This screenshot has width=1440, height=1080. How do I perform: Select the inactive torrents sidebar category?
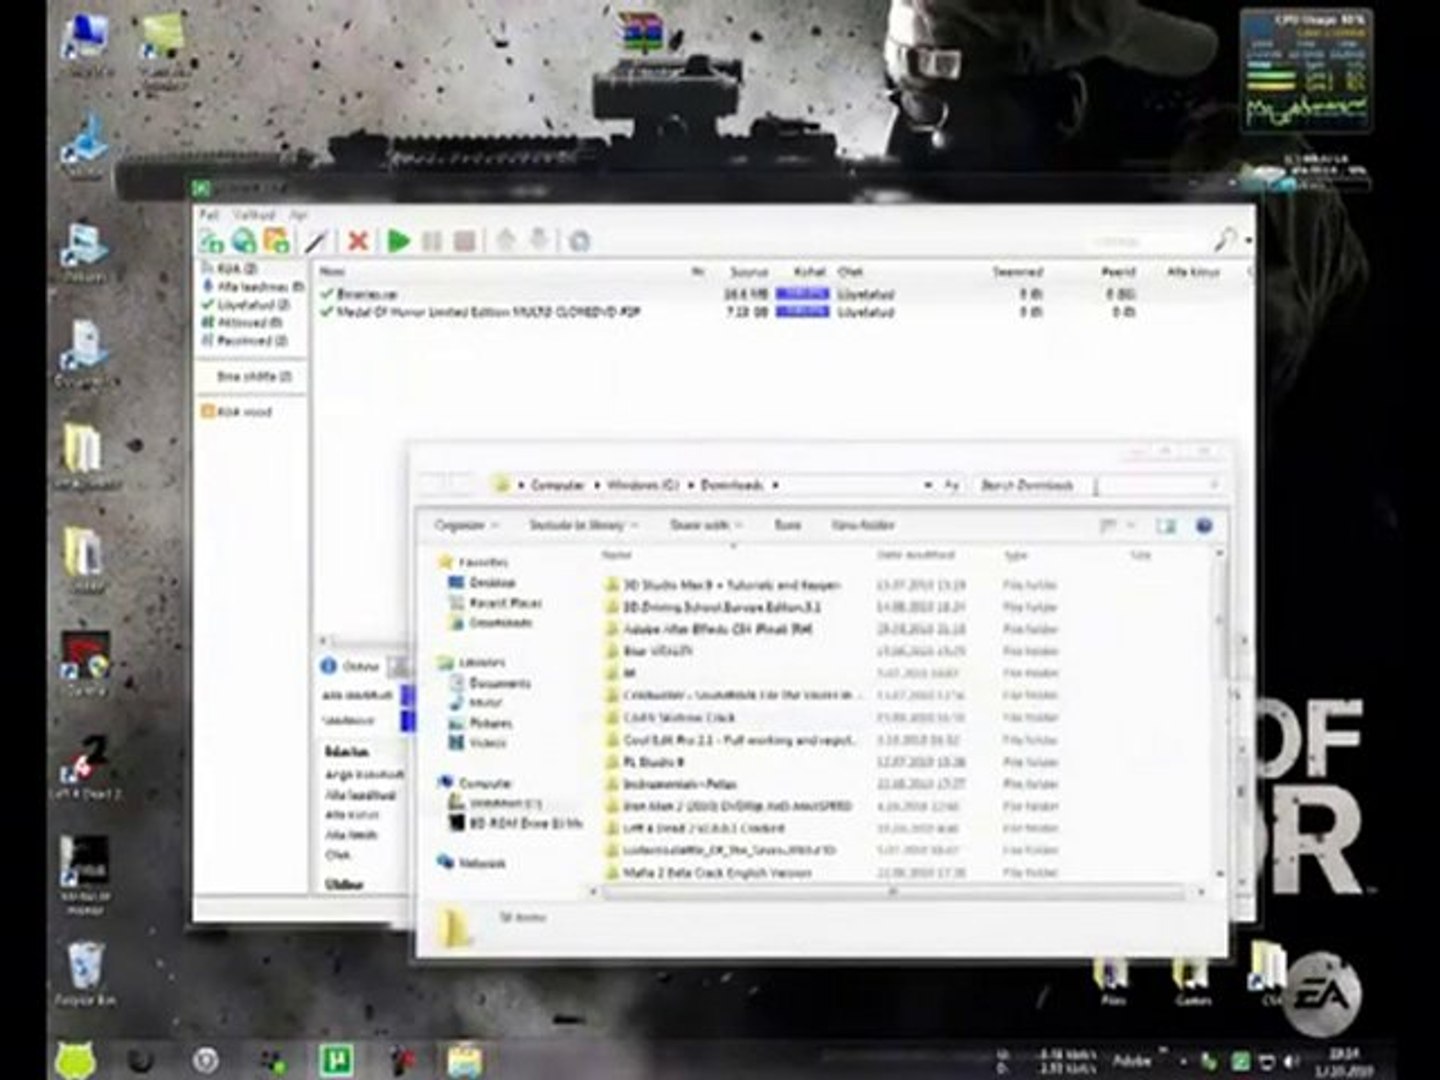click(x=245, y=340)
